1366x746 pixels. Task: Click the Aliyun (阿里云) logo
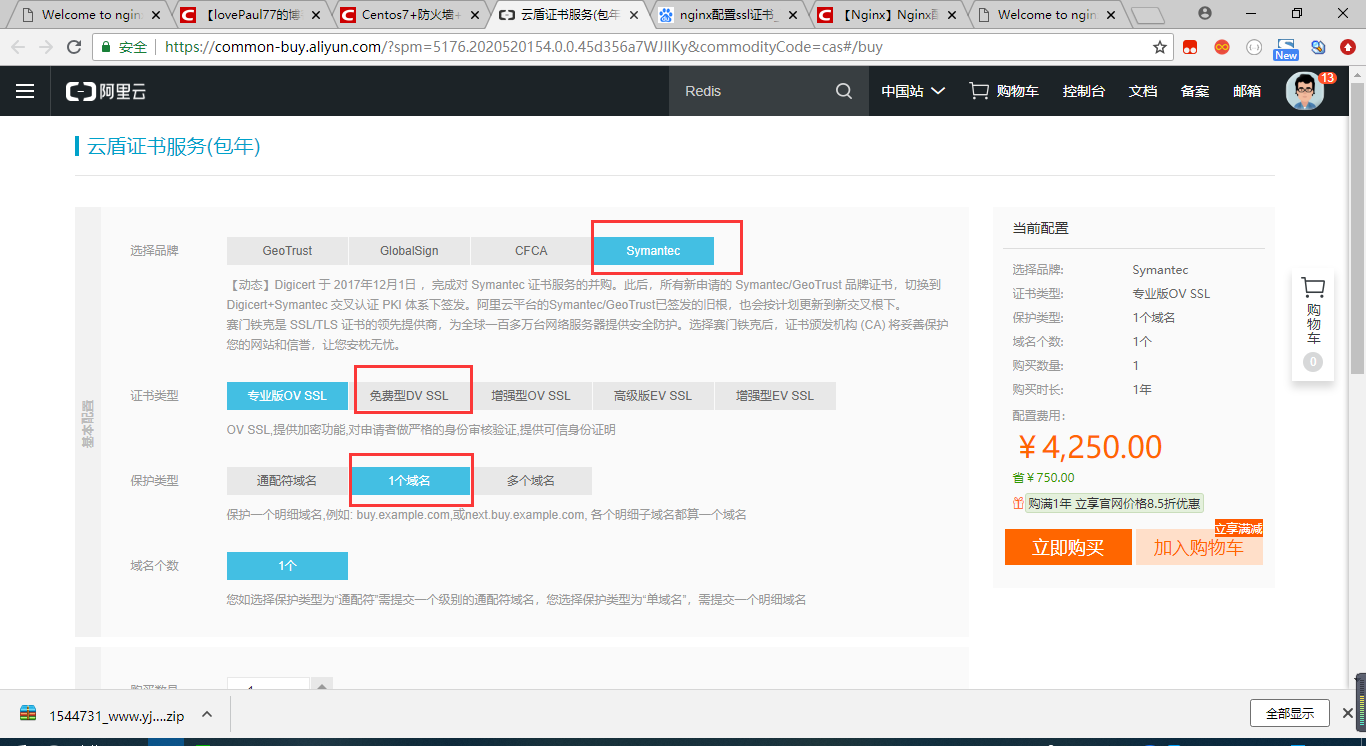tap(106, 91)
